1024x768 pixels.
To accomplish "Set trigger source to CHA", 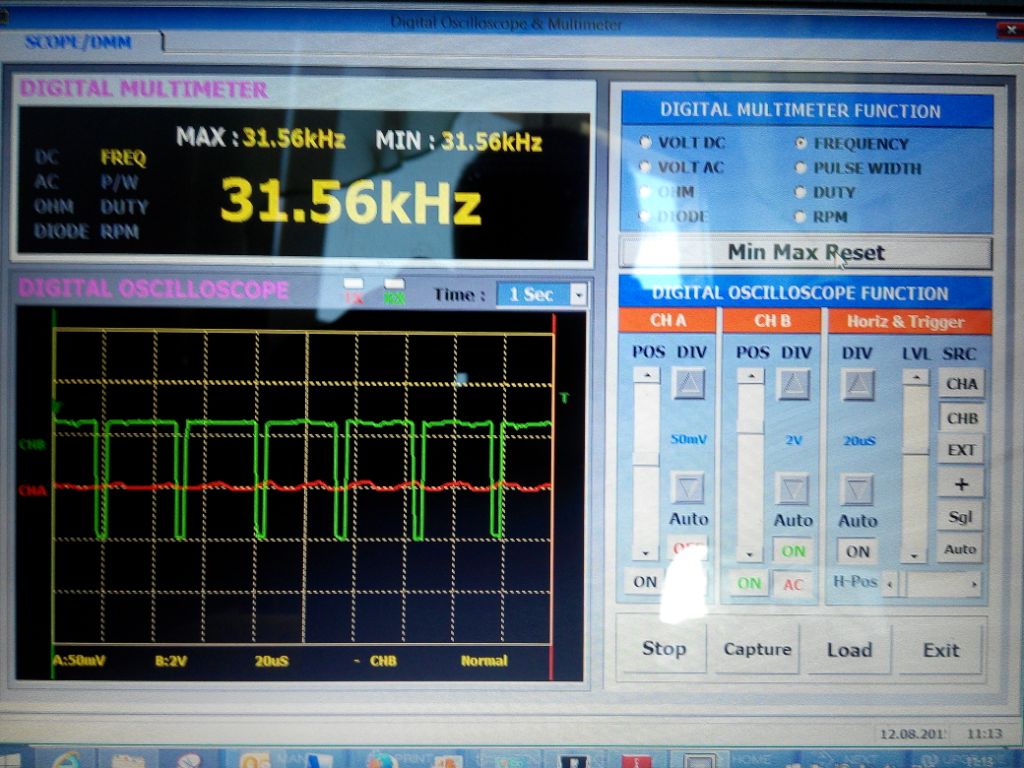I will (961, 383).
